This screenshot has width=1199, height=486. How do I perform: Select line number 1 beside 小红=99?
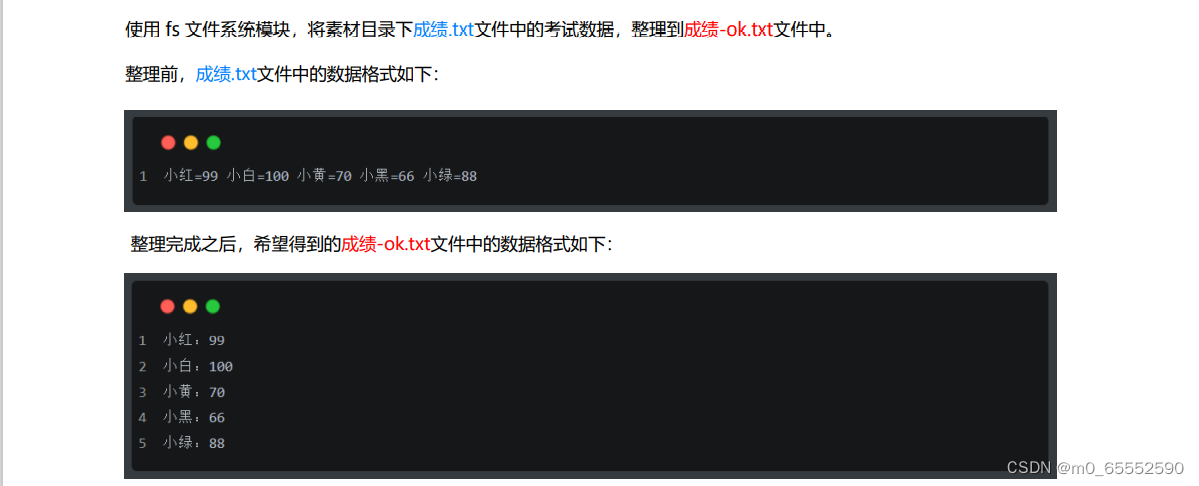click(x=143, y=177)
